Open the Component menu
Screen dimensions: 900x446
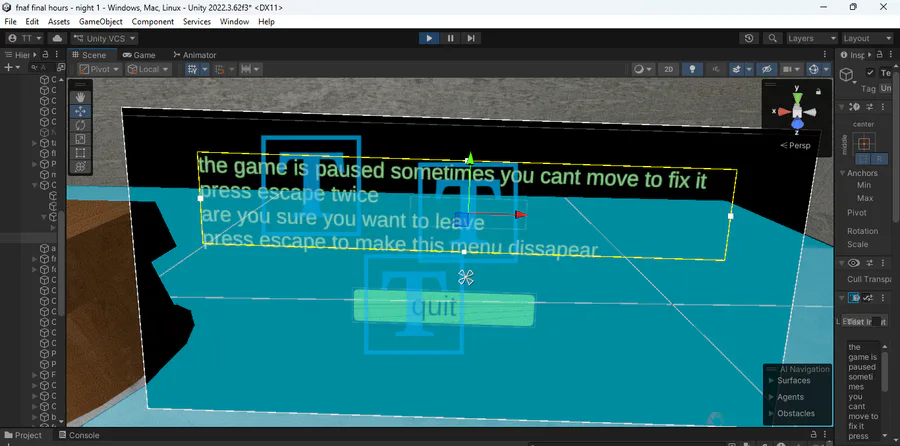pyautogui.click(x=153, y=22)
